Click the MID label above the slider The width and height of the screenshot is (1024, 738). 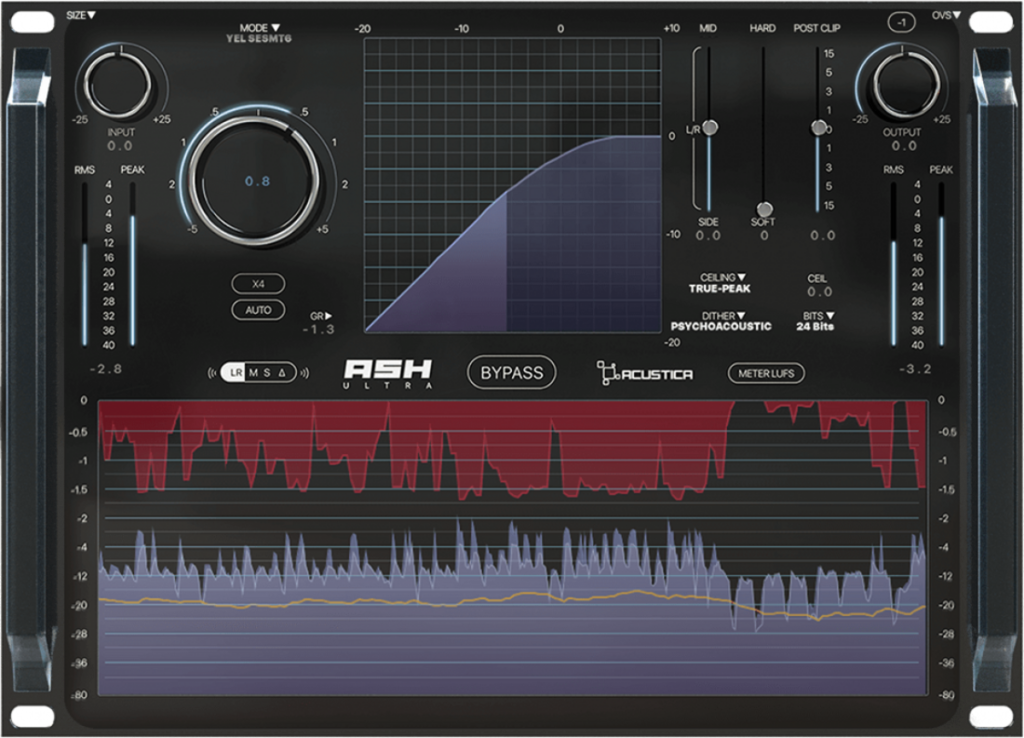coord(708,28)
